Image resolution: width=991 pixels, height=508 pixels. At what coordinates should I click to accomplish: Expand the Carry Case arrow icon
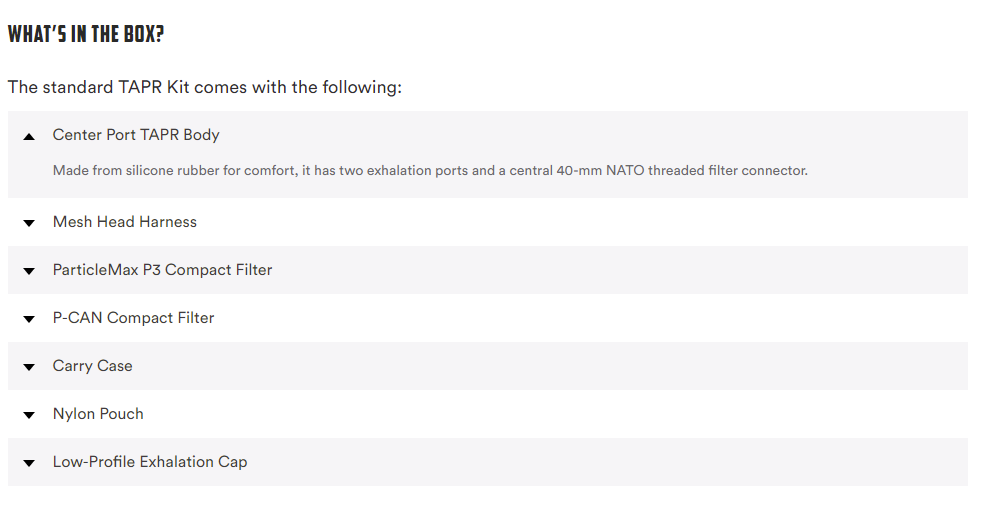(29, 367)
